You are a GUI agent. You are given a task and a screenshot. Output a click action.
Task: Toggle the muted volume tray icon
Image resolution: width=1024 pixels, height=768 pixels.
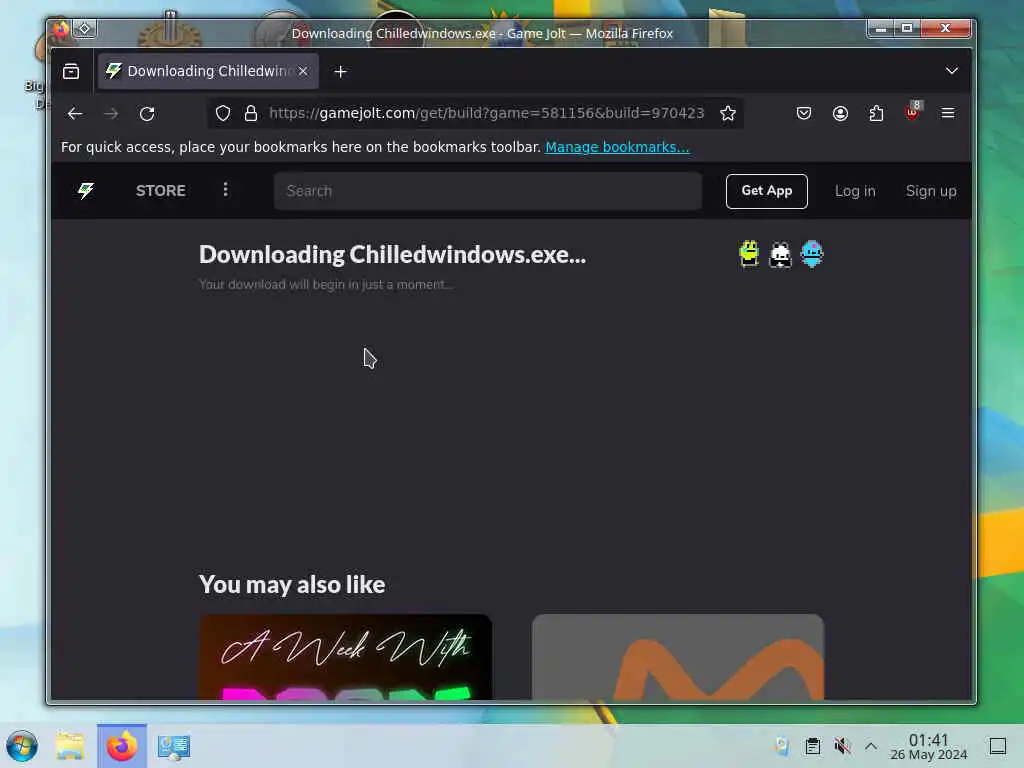842,746
